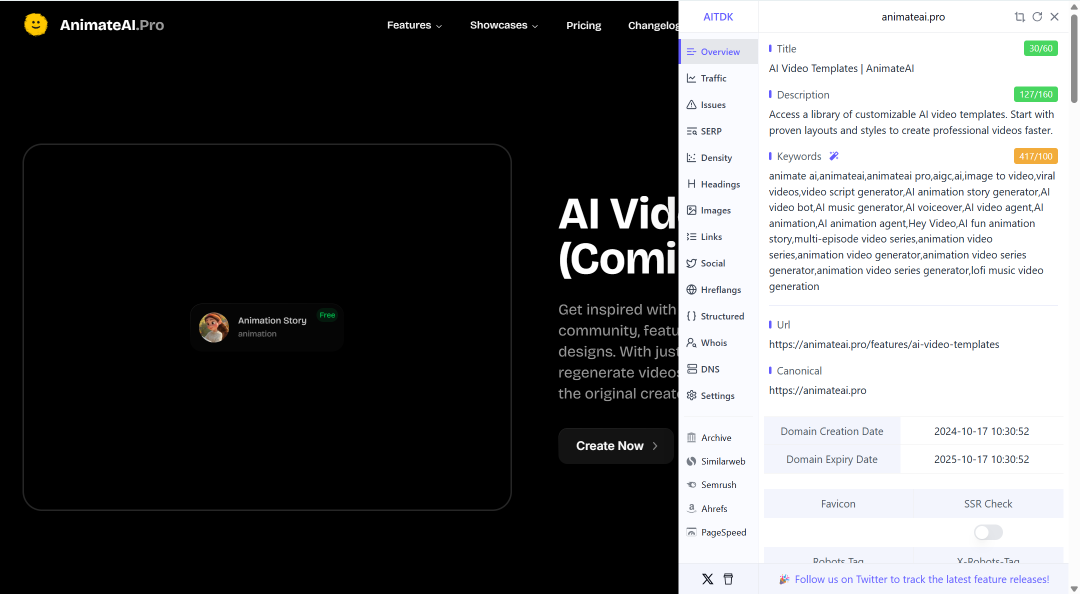The height and width of the screenshot is (594, 1080).
Task: Click the AnimateAI smiley logo icon
Action: (x=36, y=25)
